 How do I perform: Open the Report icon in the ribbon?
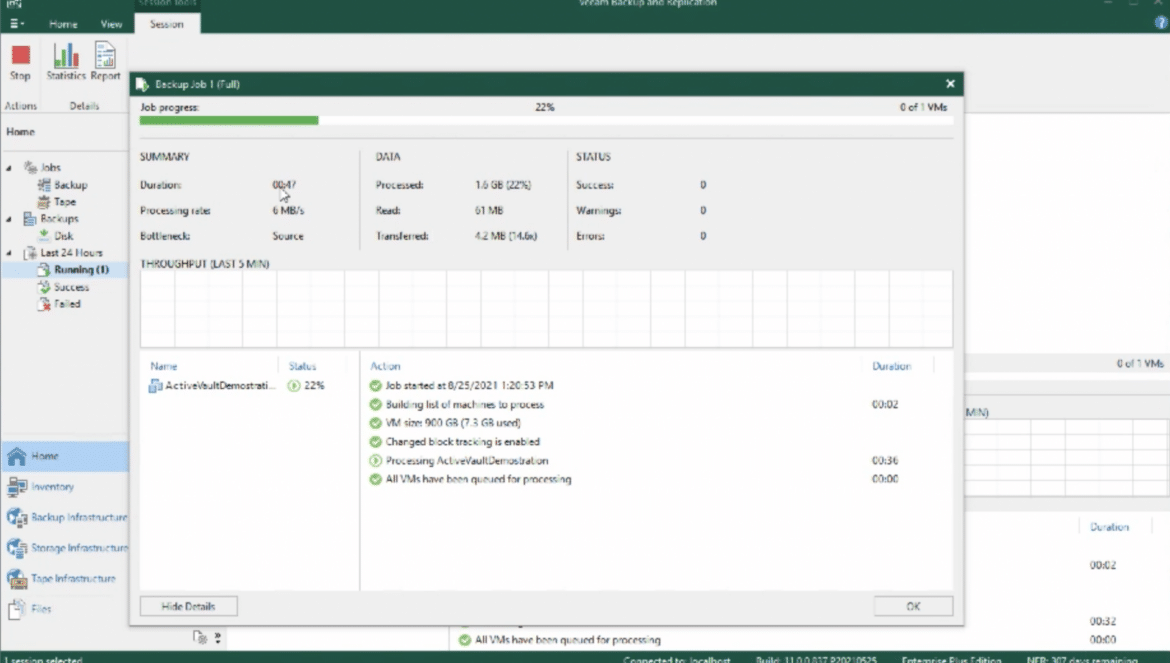(x=105, y=55)
